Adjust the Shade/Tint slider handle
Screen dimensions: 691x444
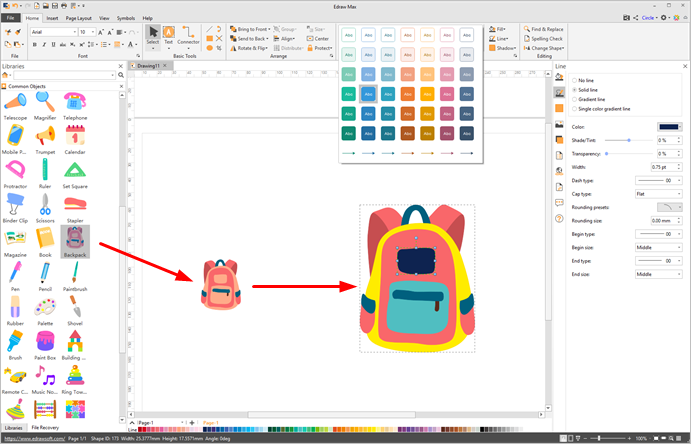pos(629,140)
